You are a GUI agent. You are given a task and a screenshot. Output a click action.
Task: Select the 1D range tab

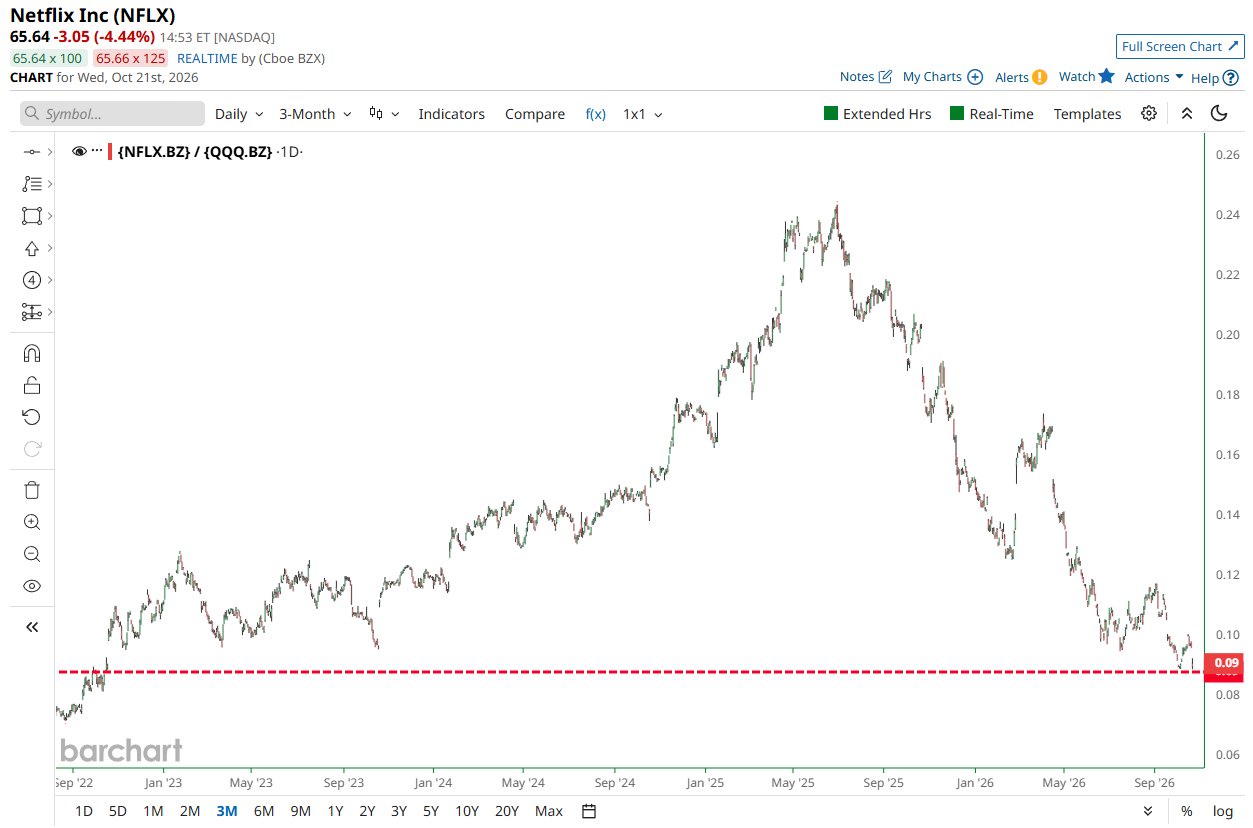pyautogui.click(x=86, y=811)
